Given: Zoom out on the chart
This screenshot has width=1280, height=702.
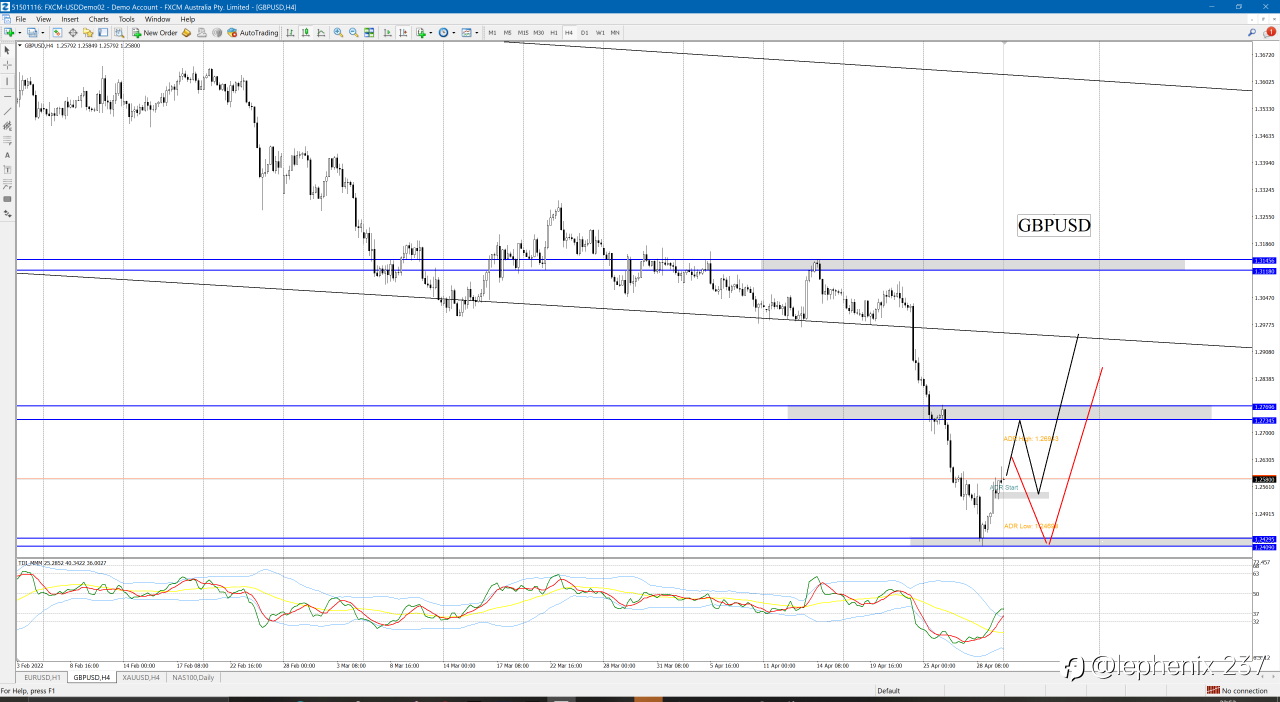Looking at the screenshot, I should pos(353,32).
